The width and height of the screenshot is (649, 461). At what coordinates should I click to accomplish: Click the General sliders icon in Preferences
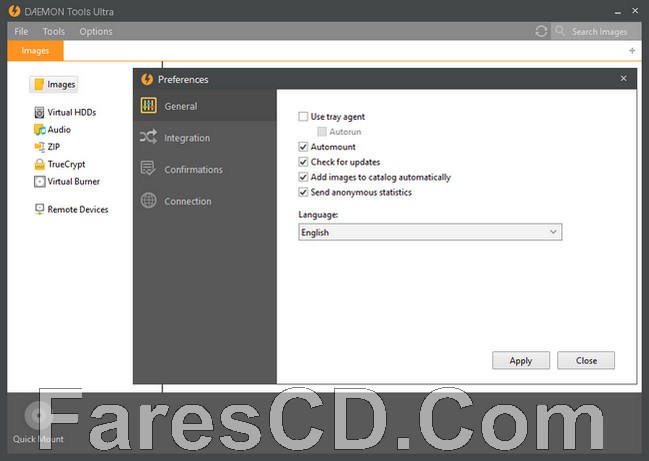[x=149, y=106]
